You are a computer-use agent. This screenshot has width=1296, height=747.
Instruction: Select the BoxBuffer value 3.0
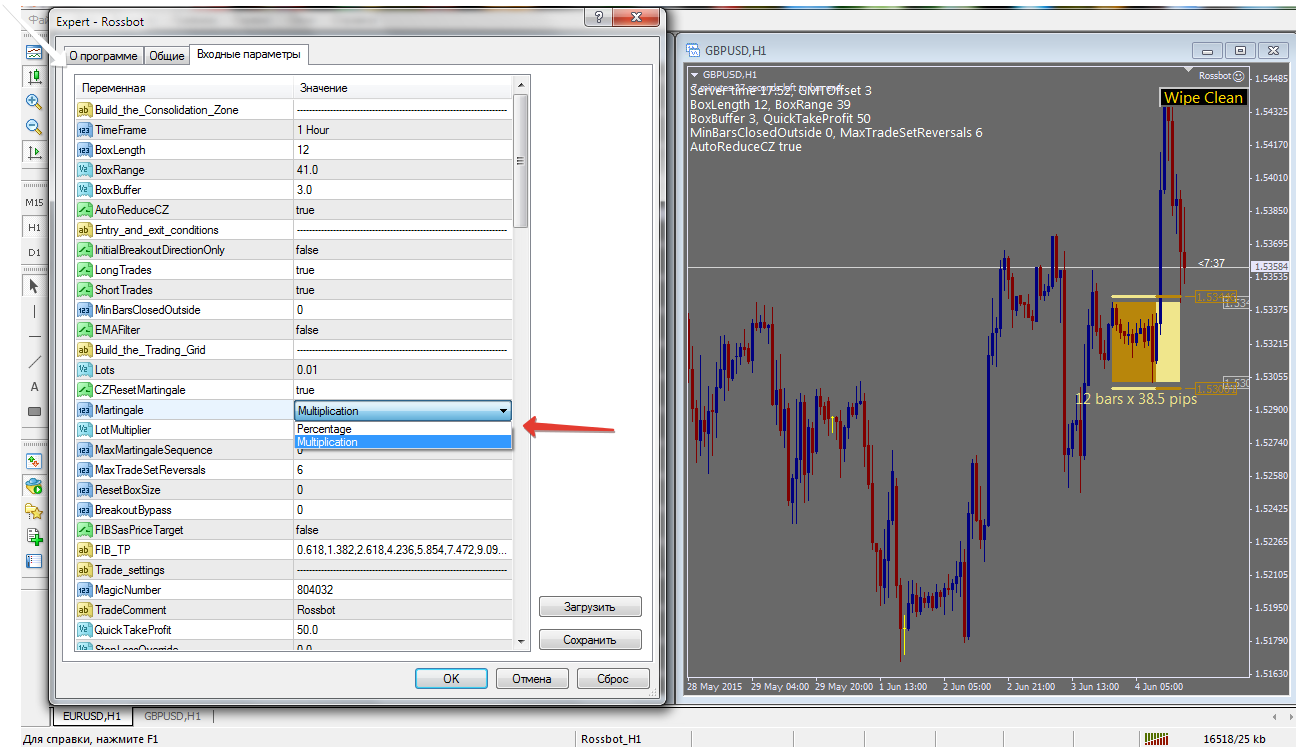click(403, 190)
